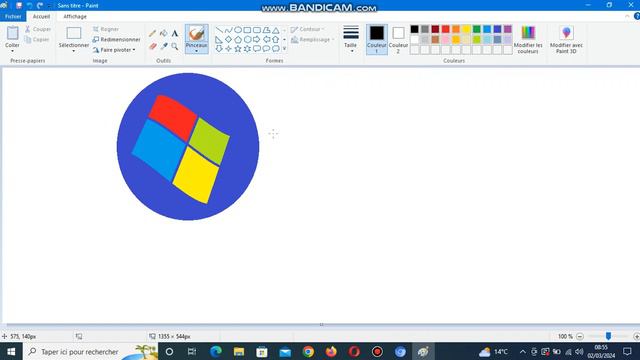The height and width of the screenshot is (360, 640).
Task: Select the Eraser (Gomme) tool
Action: pyautogui.click(x=152, y=46)
